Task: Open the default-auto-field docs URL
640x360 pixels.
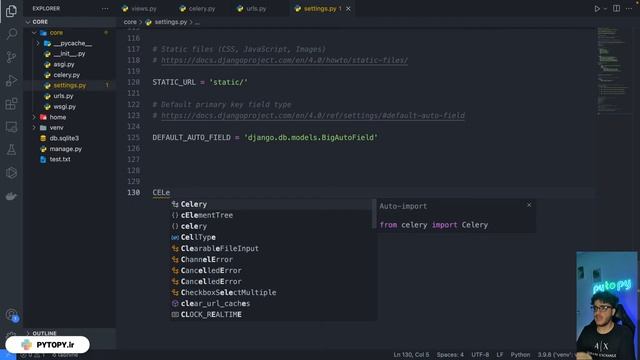Action: click(313, 116)
